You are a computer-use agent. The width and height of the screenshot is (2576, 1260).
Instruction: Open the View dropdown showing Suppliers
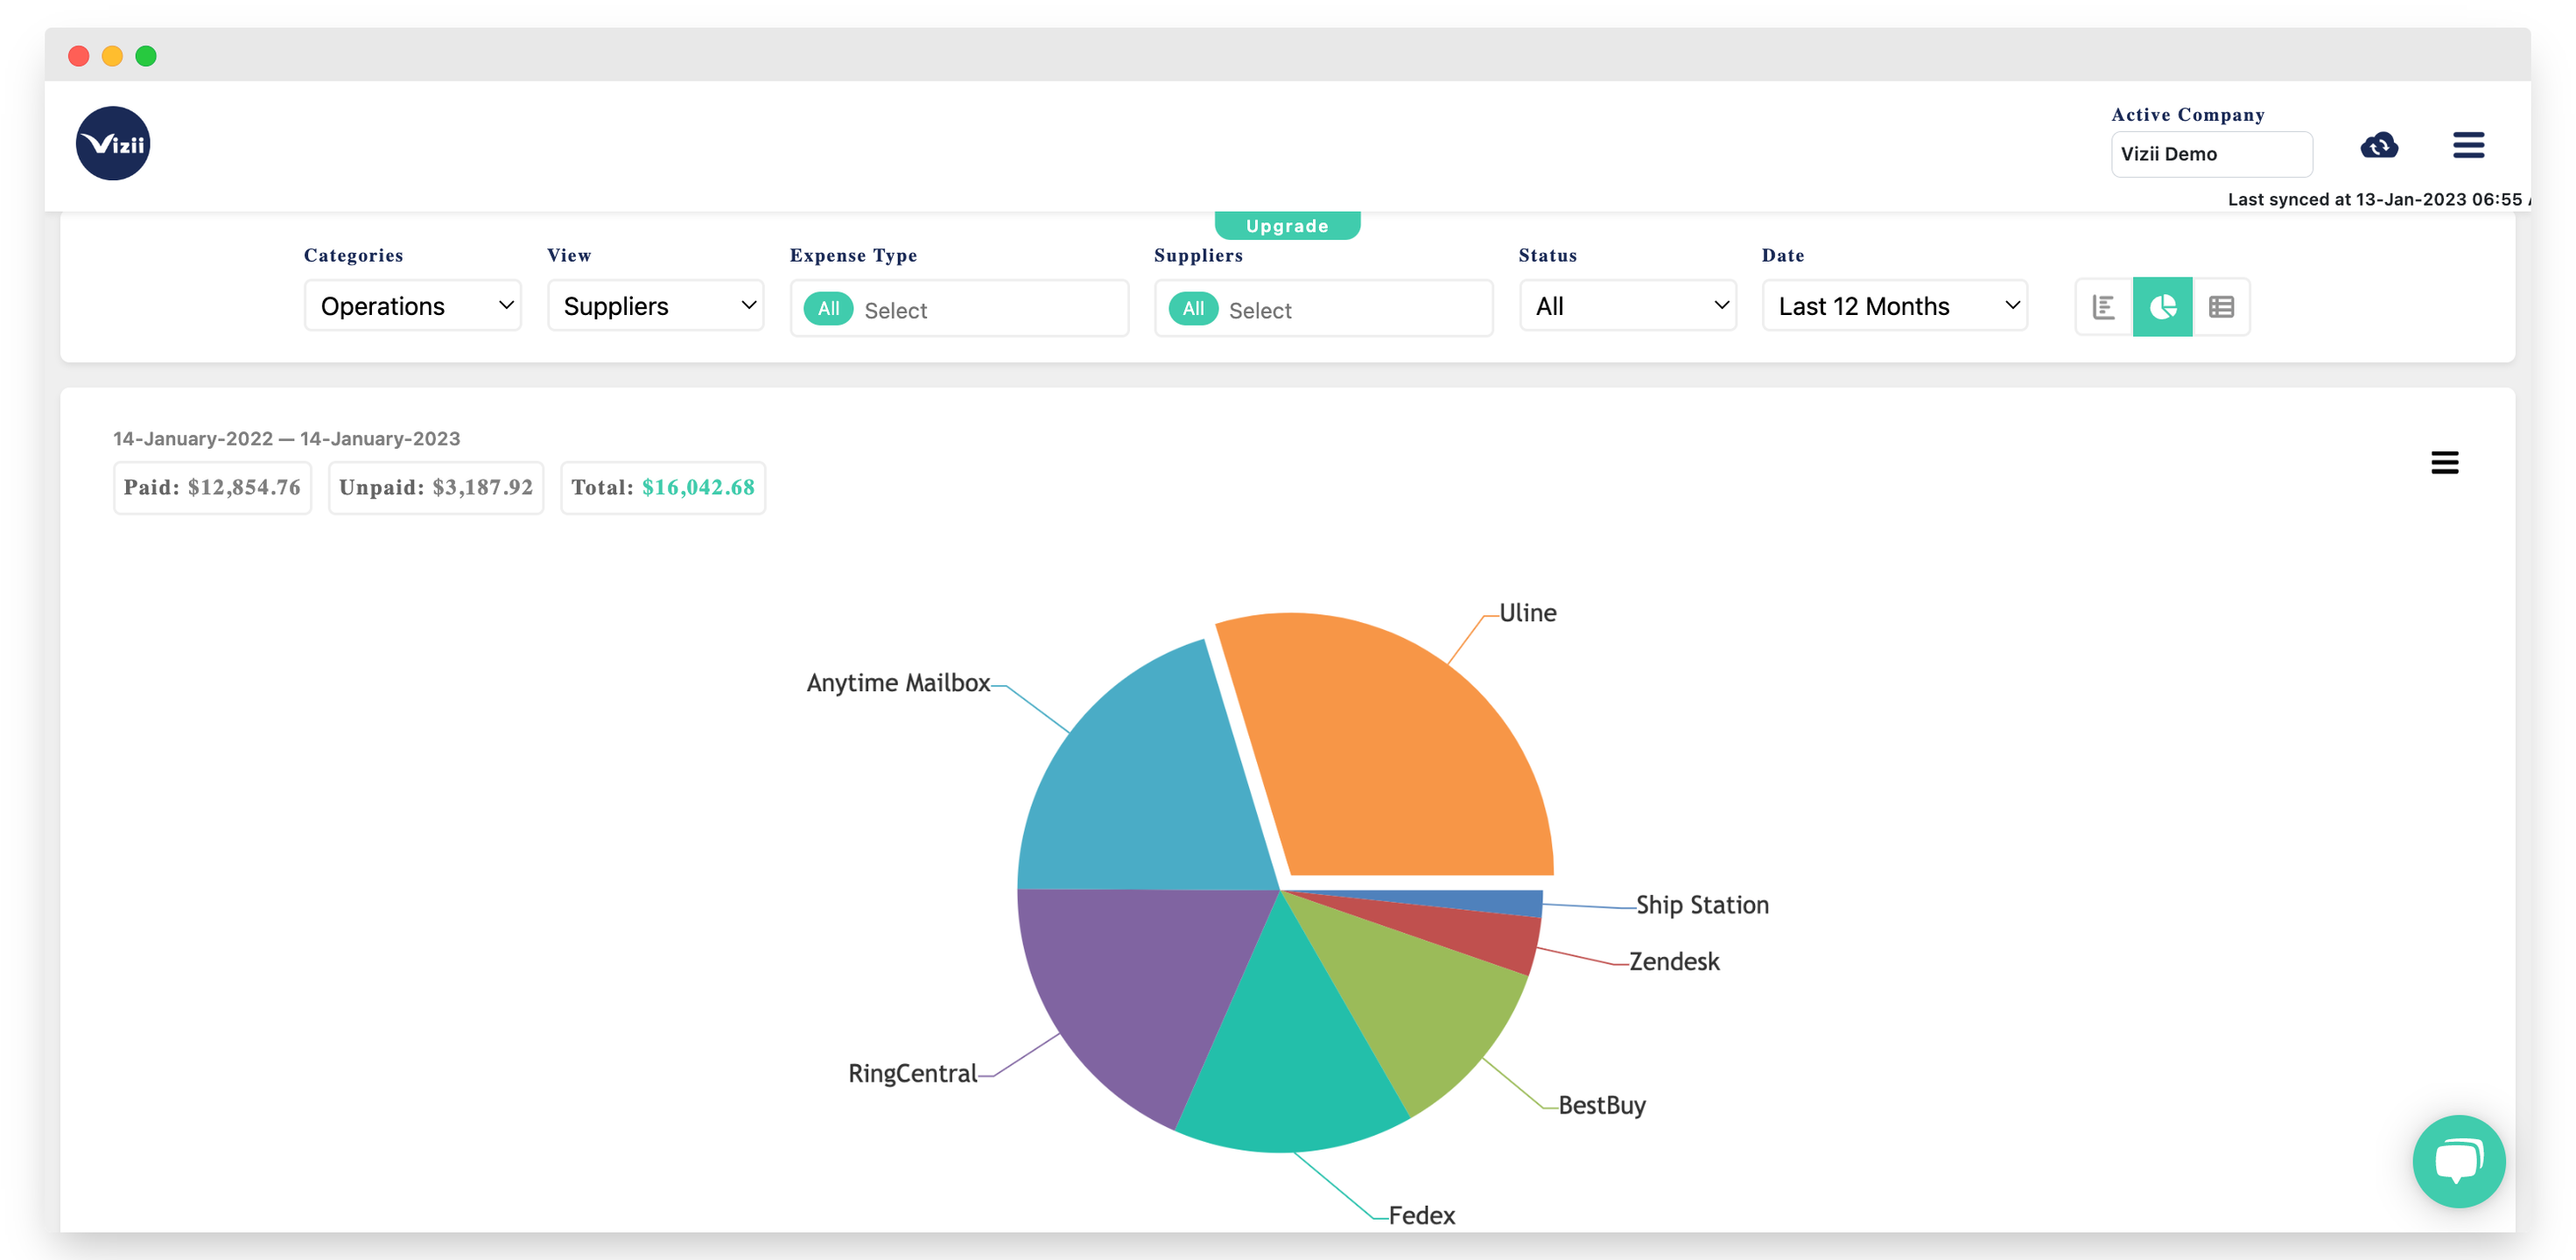(x=656, y=306)
